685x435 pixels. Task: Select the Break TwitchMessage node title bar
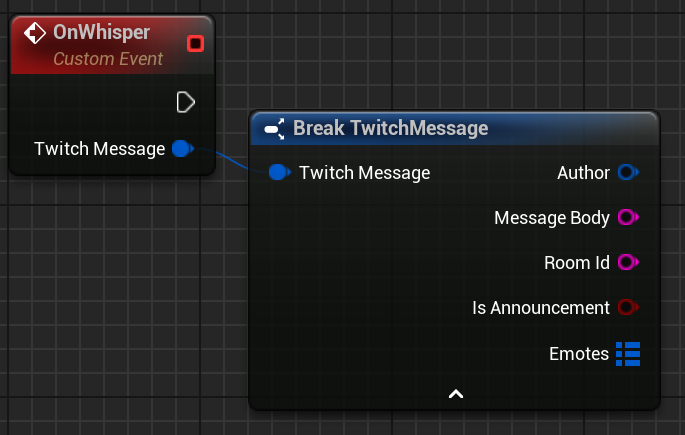(x=390, y=129)
